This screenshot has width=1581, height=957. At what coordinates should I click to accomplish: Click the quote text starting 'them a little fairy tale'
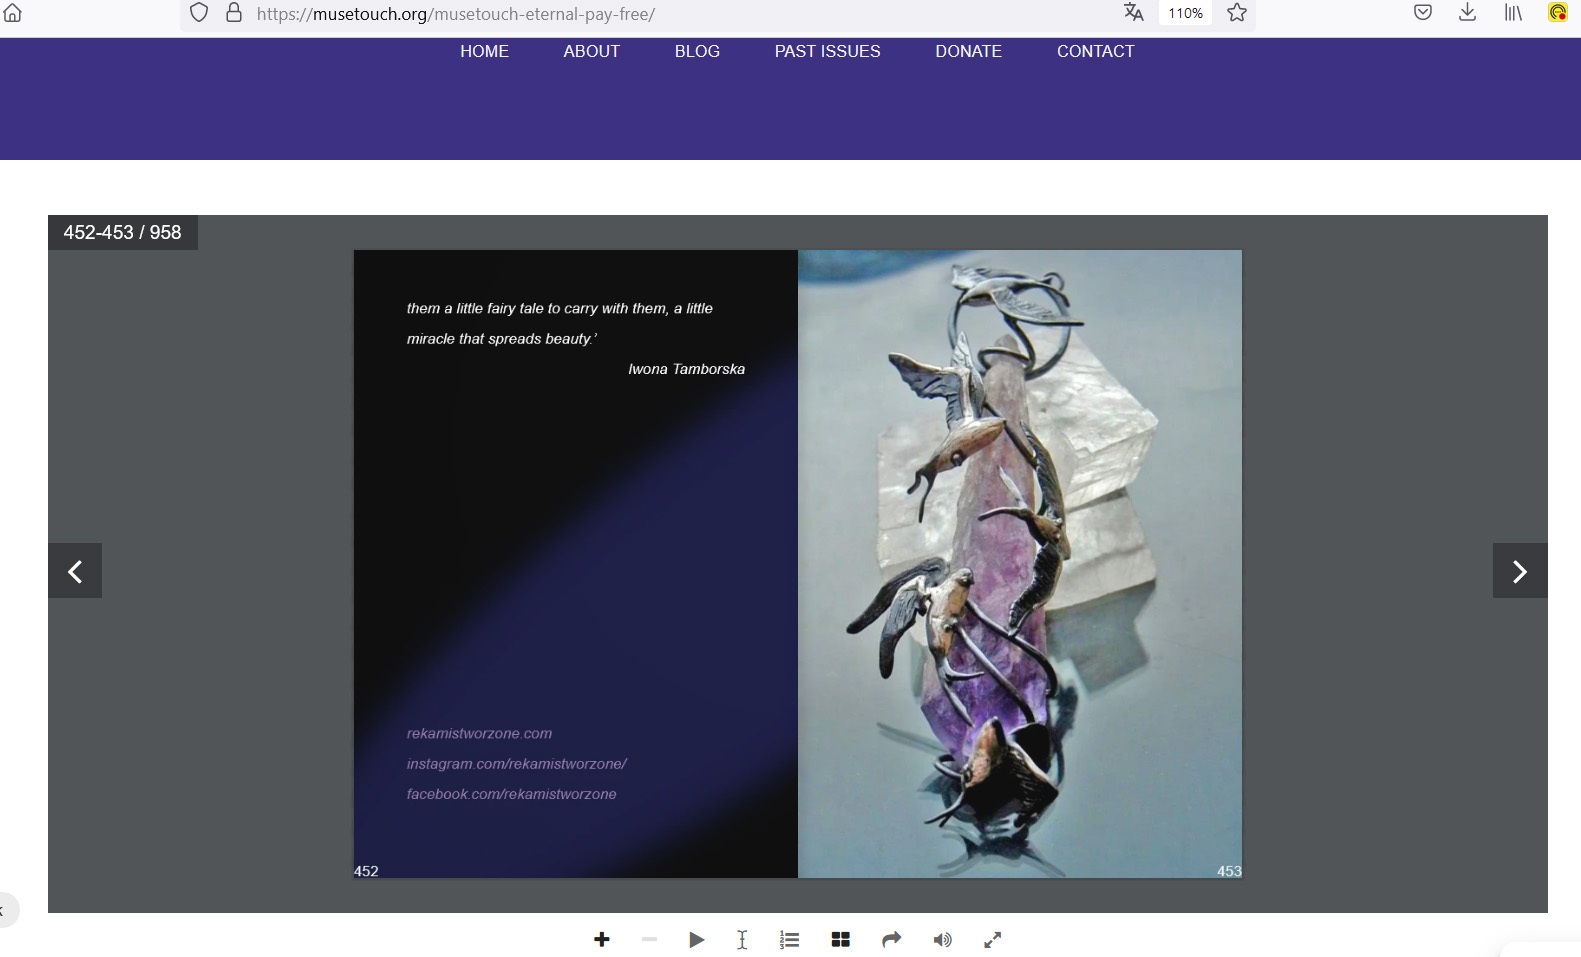559,323
